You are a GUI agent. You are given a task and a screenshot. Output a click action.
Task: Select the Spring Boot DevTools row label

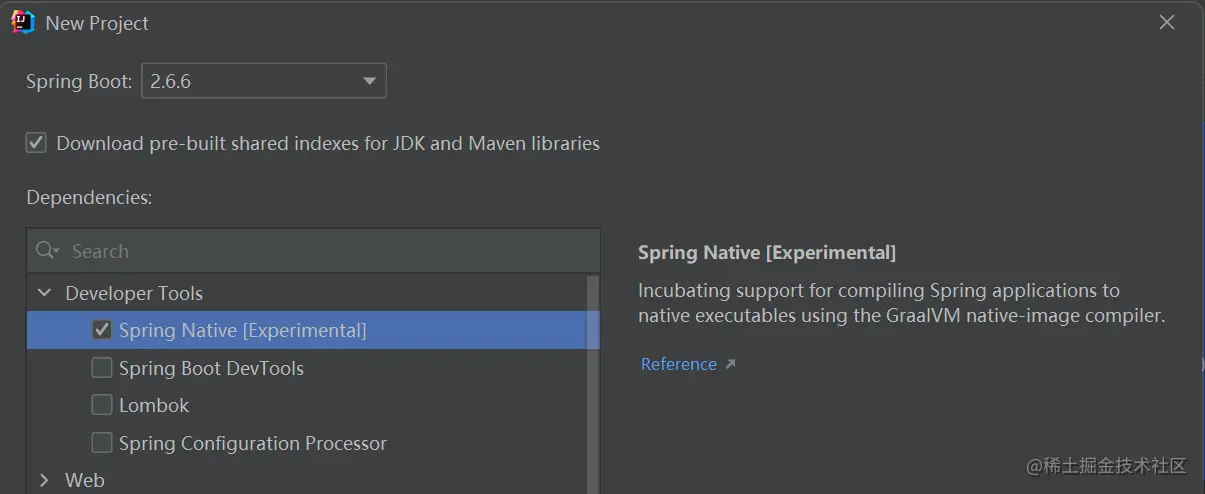click(211, 368)
